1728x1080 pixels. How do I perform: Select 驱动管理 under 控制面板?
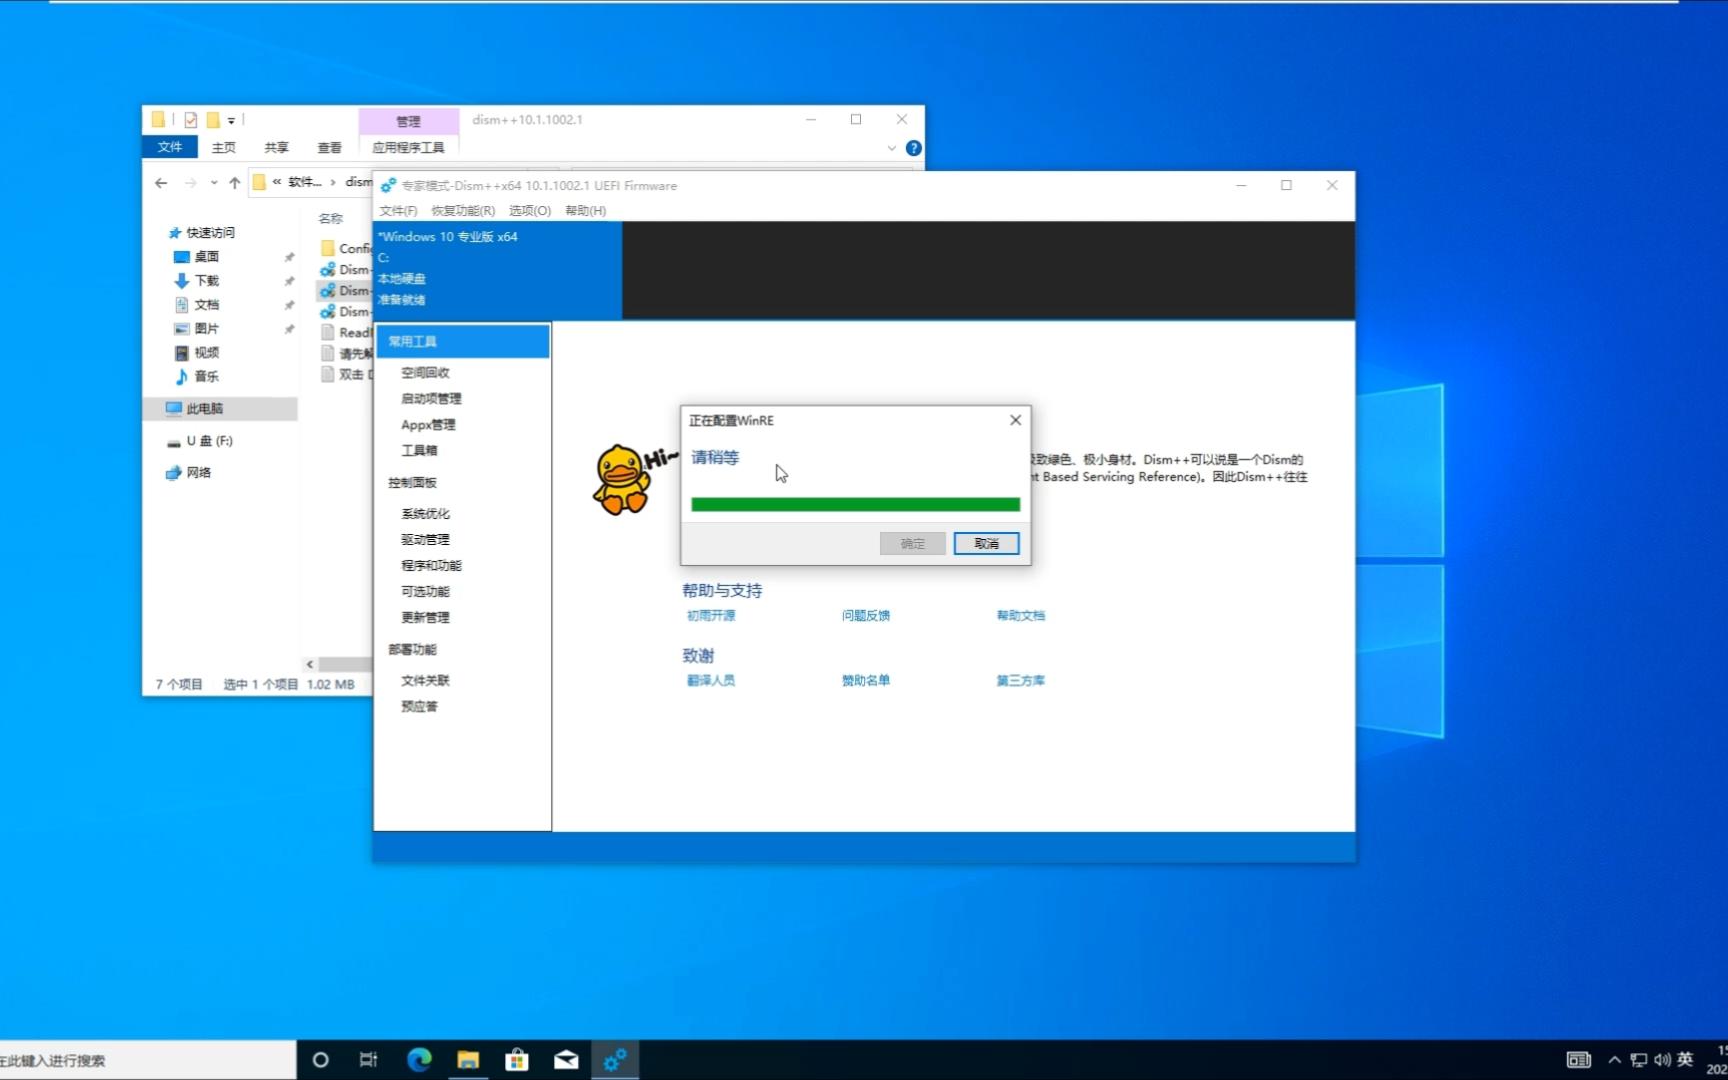[424, 538]
